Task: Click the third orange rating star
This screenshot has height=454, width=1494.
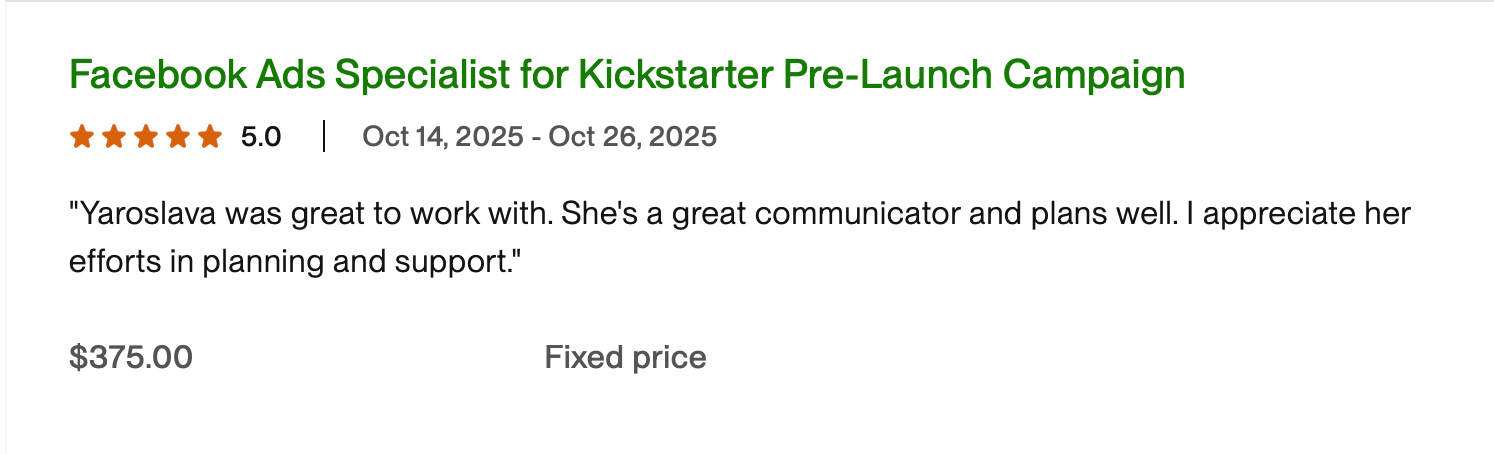Action: (145, 136)
